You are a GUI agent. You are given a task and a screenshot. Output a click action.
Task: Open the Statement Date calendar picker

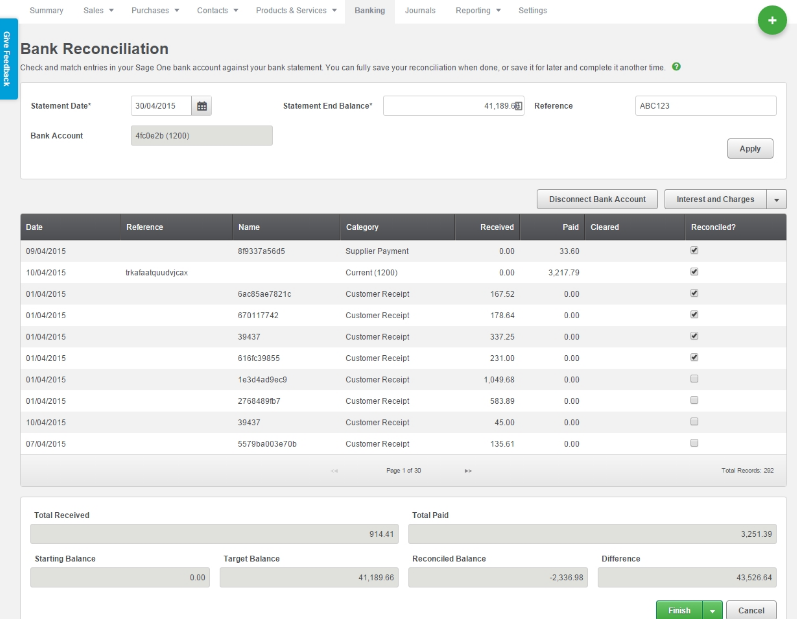(x=202, y=106)
